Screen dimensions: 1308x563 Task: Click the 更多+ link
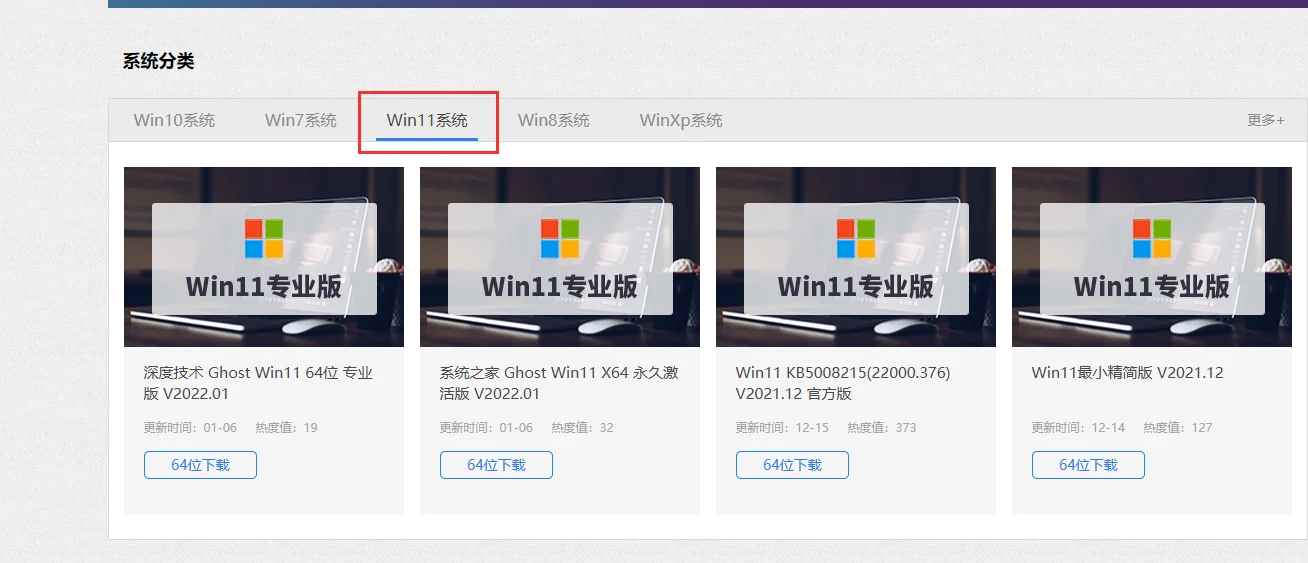click(1266, 120)
